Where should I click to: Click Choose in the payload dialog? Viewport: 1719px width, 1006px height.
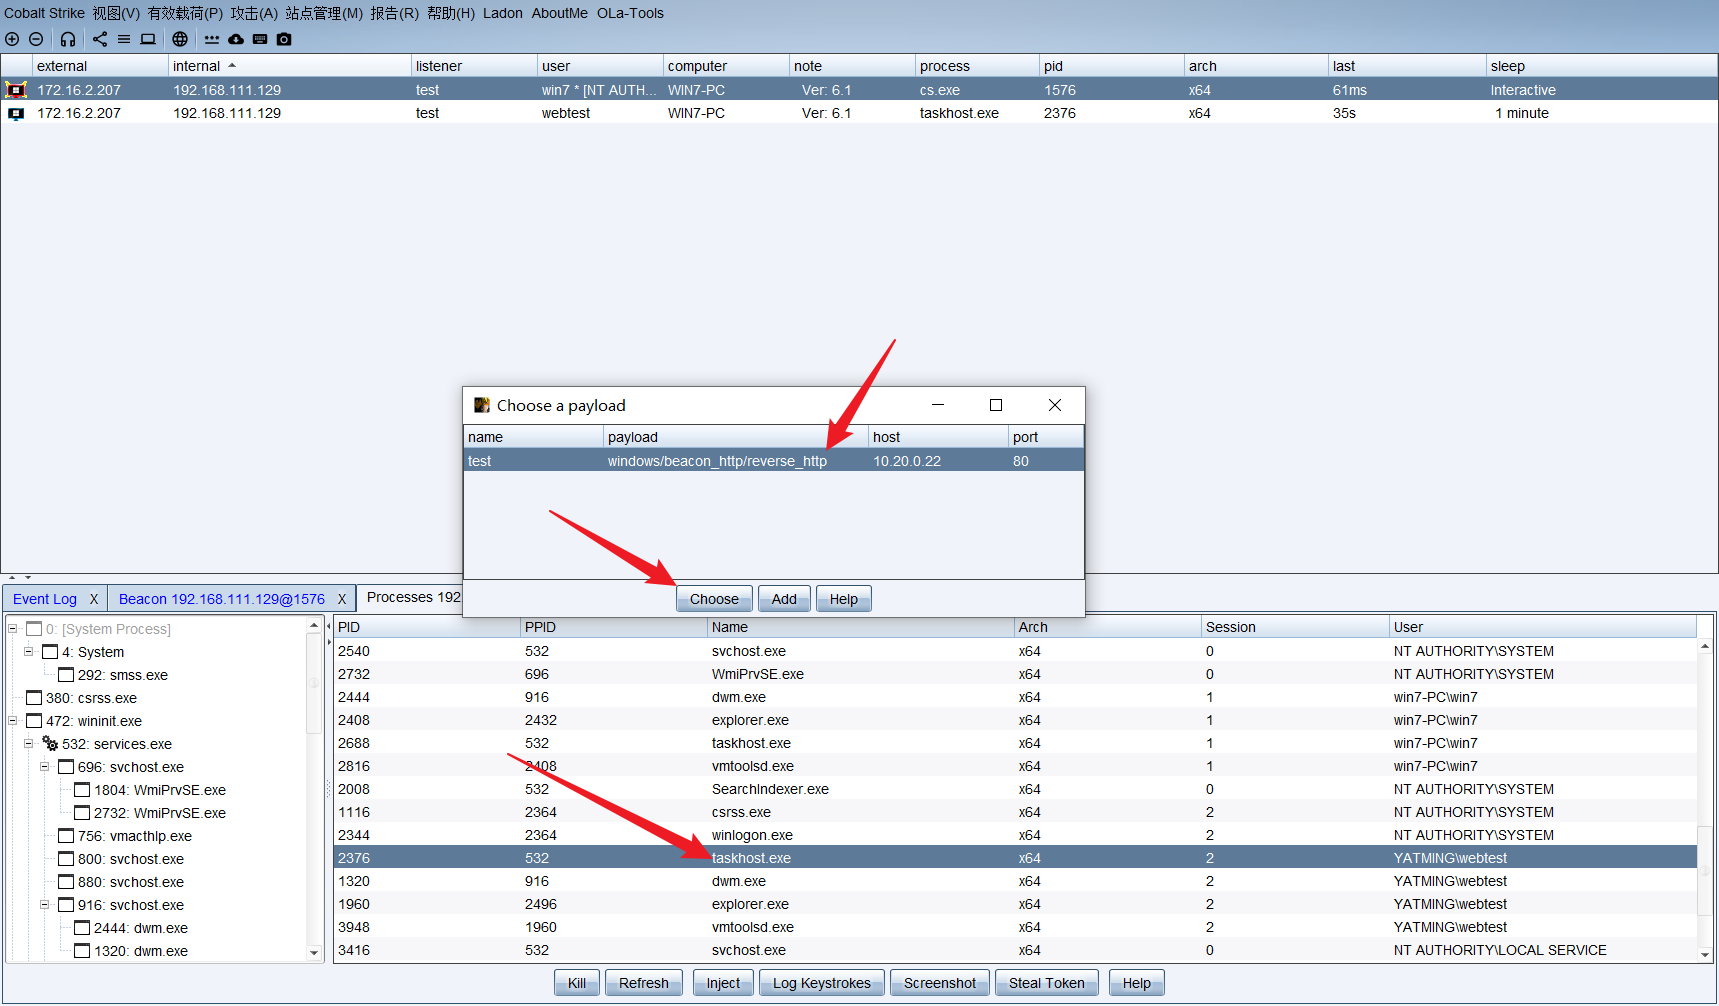(x=714, y=599)
